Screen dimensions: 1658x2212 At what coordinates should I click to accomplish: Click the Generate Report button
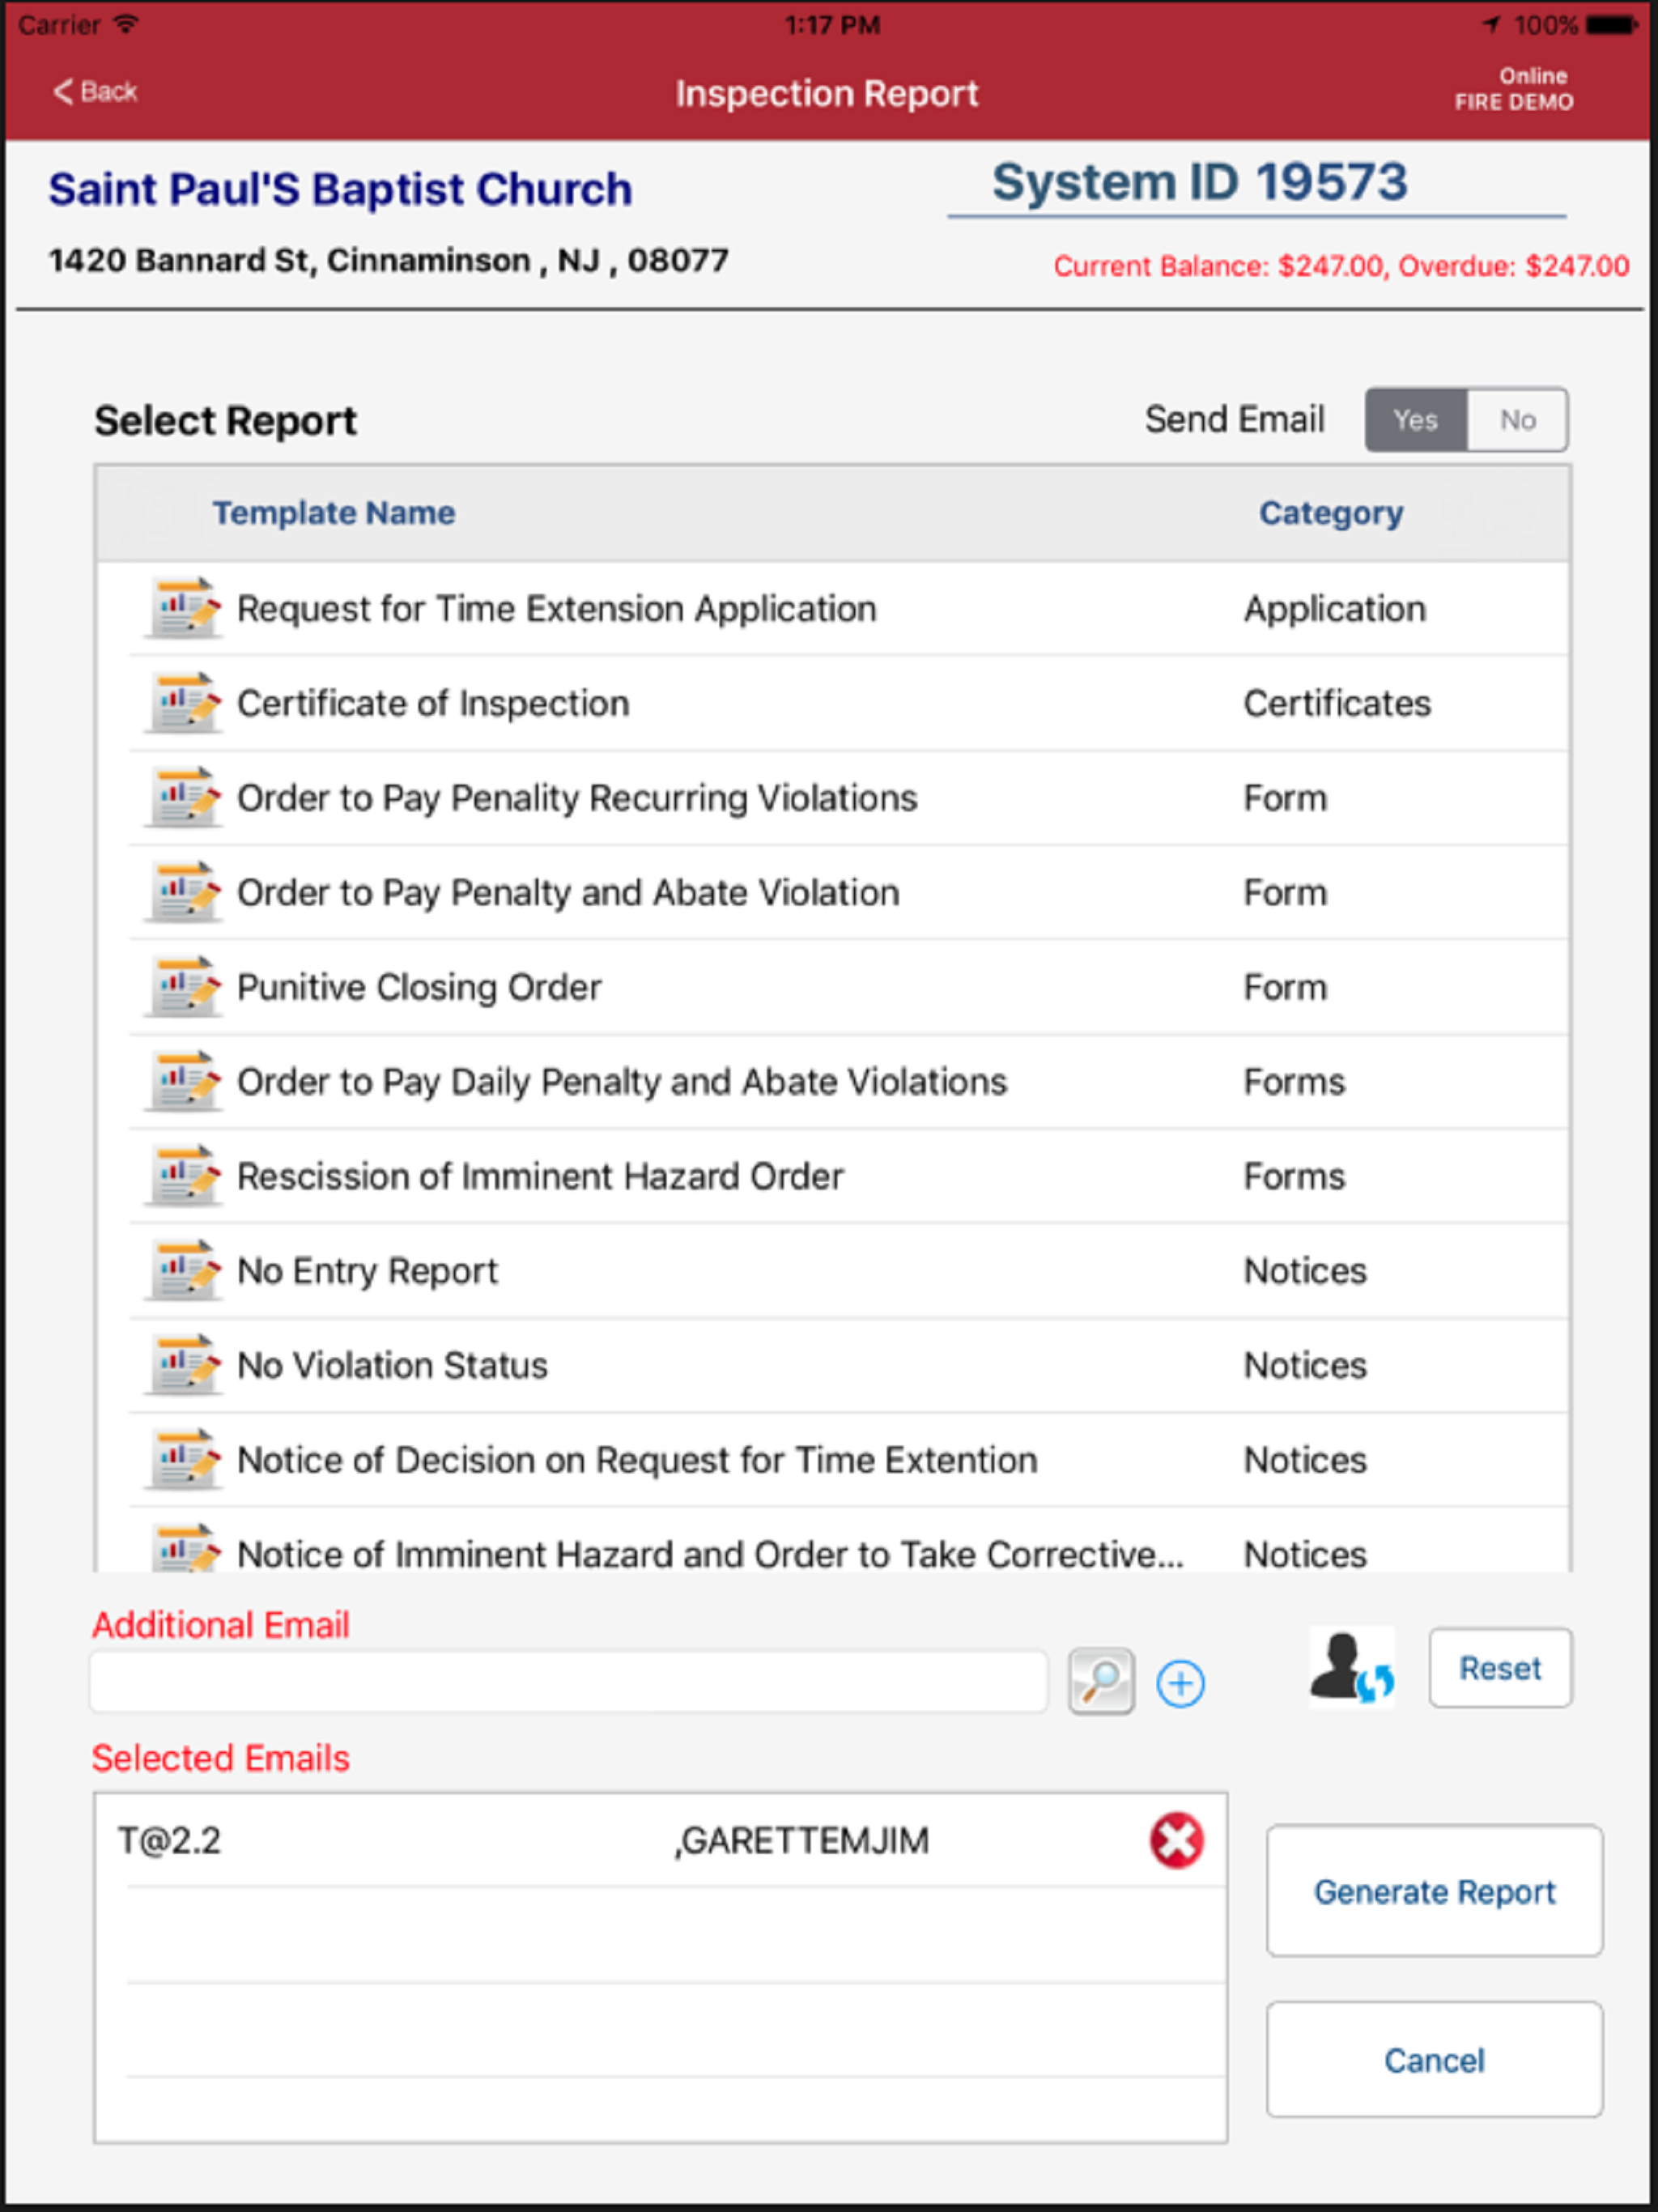1434,1891
